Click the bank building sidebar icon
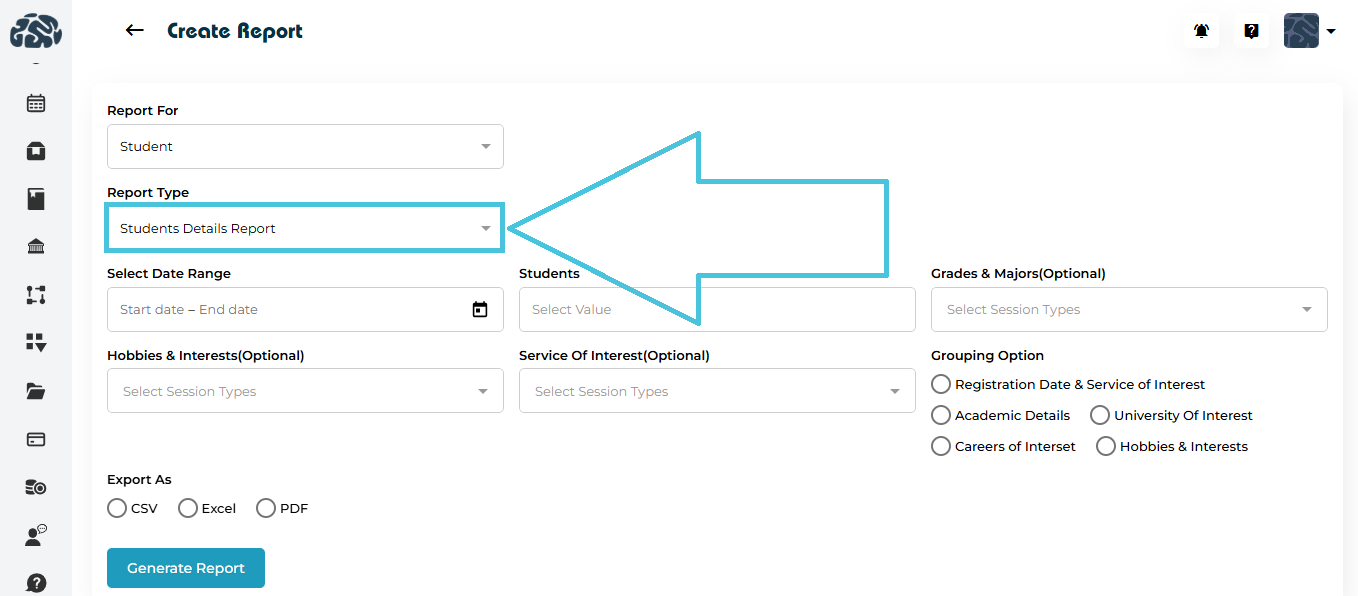 pyautogui.click(x=36, y=247)
